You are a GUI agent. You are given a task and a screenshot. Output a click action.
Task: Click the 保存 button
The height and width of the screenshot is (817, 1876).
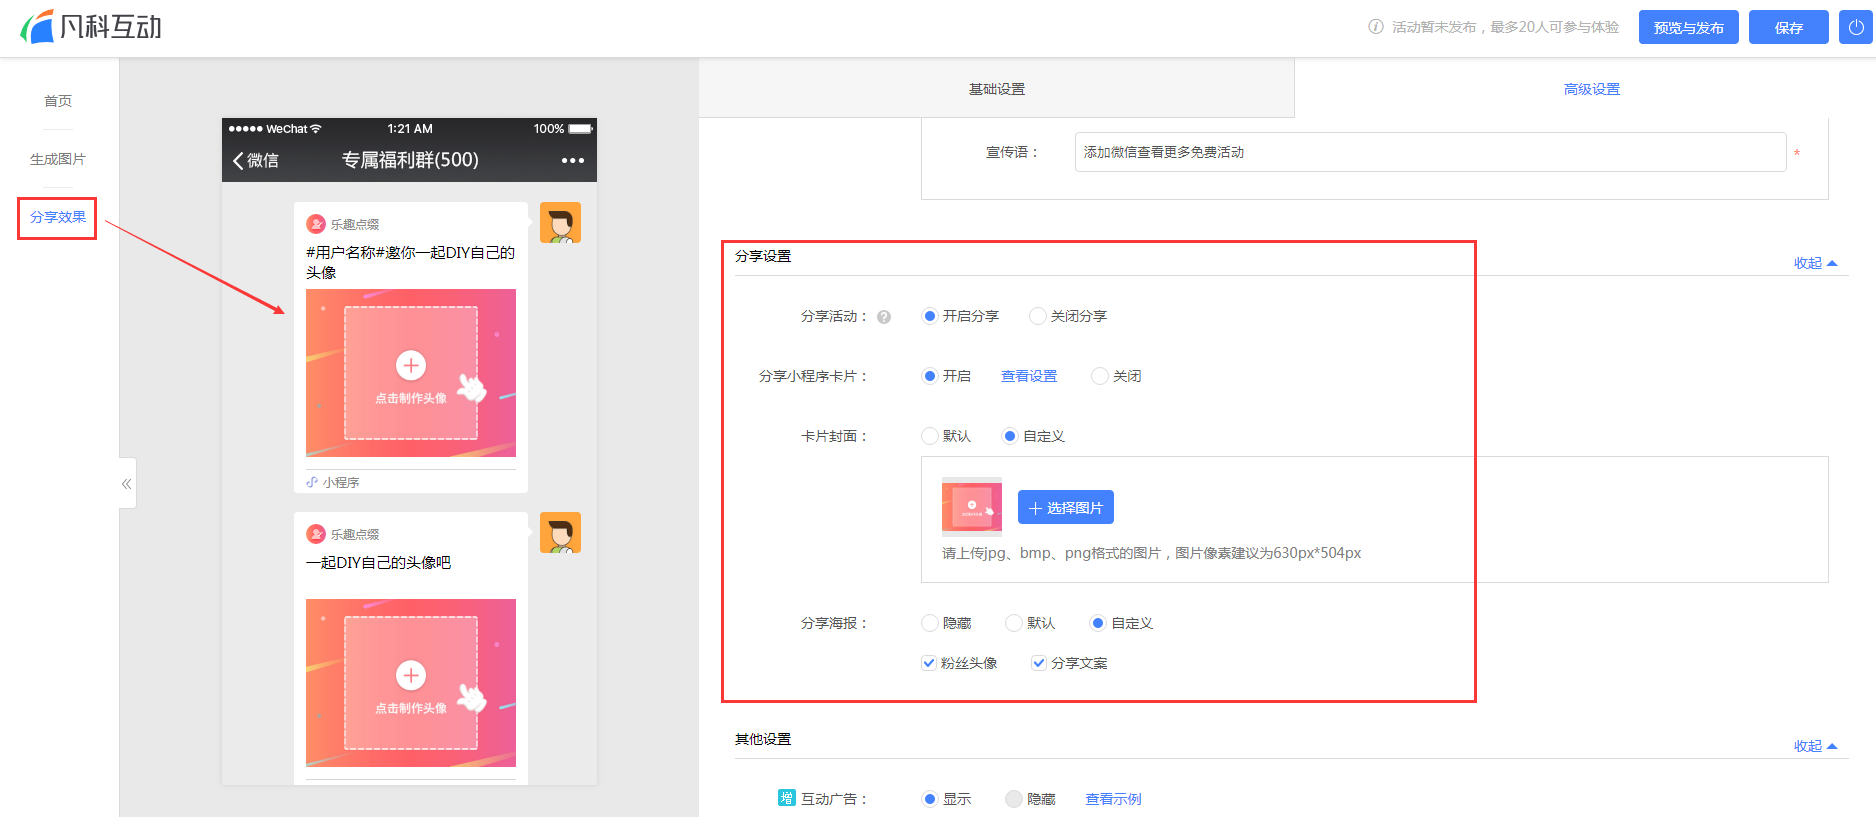(x=1789, y=27)
